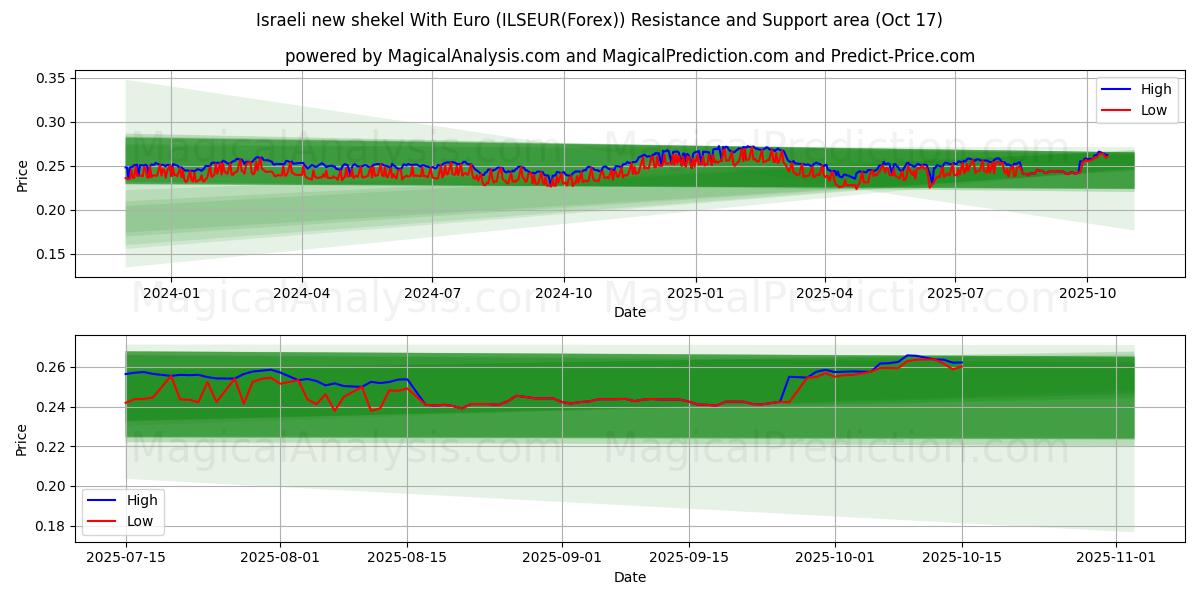Viewport: 1200px width, 600px height.
Task: Select the 2025-04 date tick label
Action: click(824, 294)
